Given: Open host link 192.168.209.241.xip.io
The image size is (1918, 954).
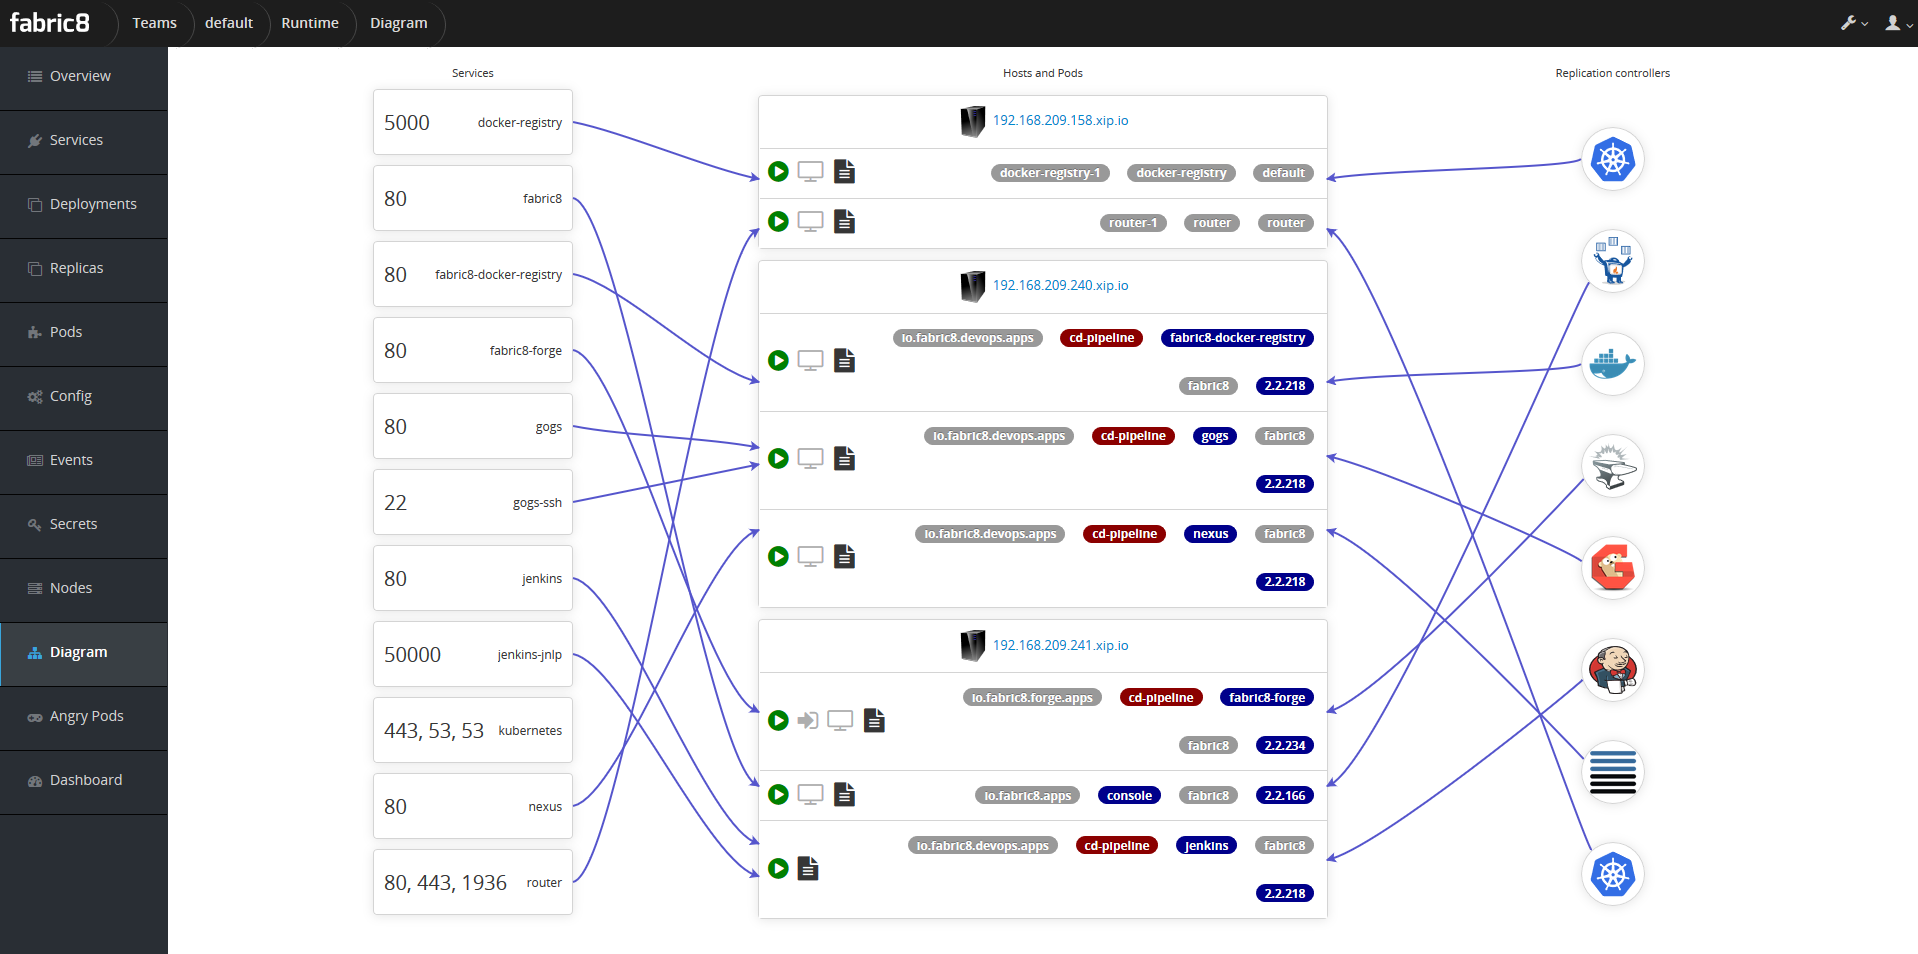Looking at the screenshot, I should point(1060,646).
